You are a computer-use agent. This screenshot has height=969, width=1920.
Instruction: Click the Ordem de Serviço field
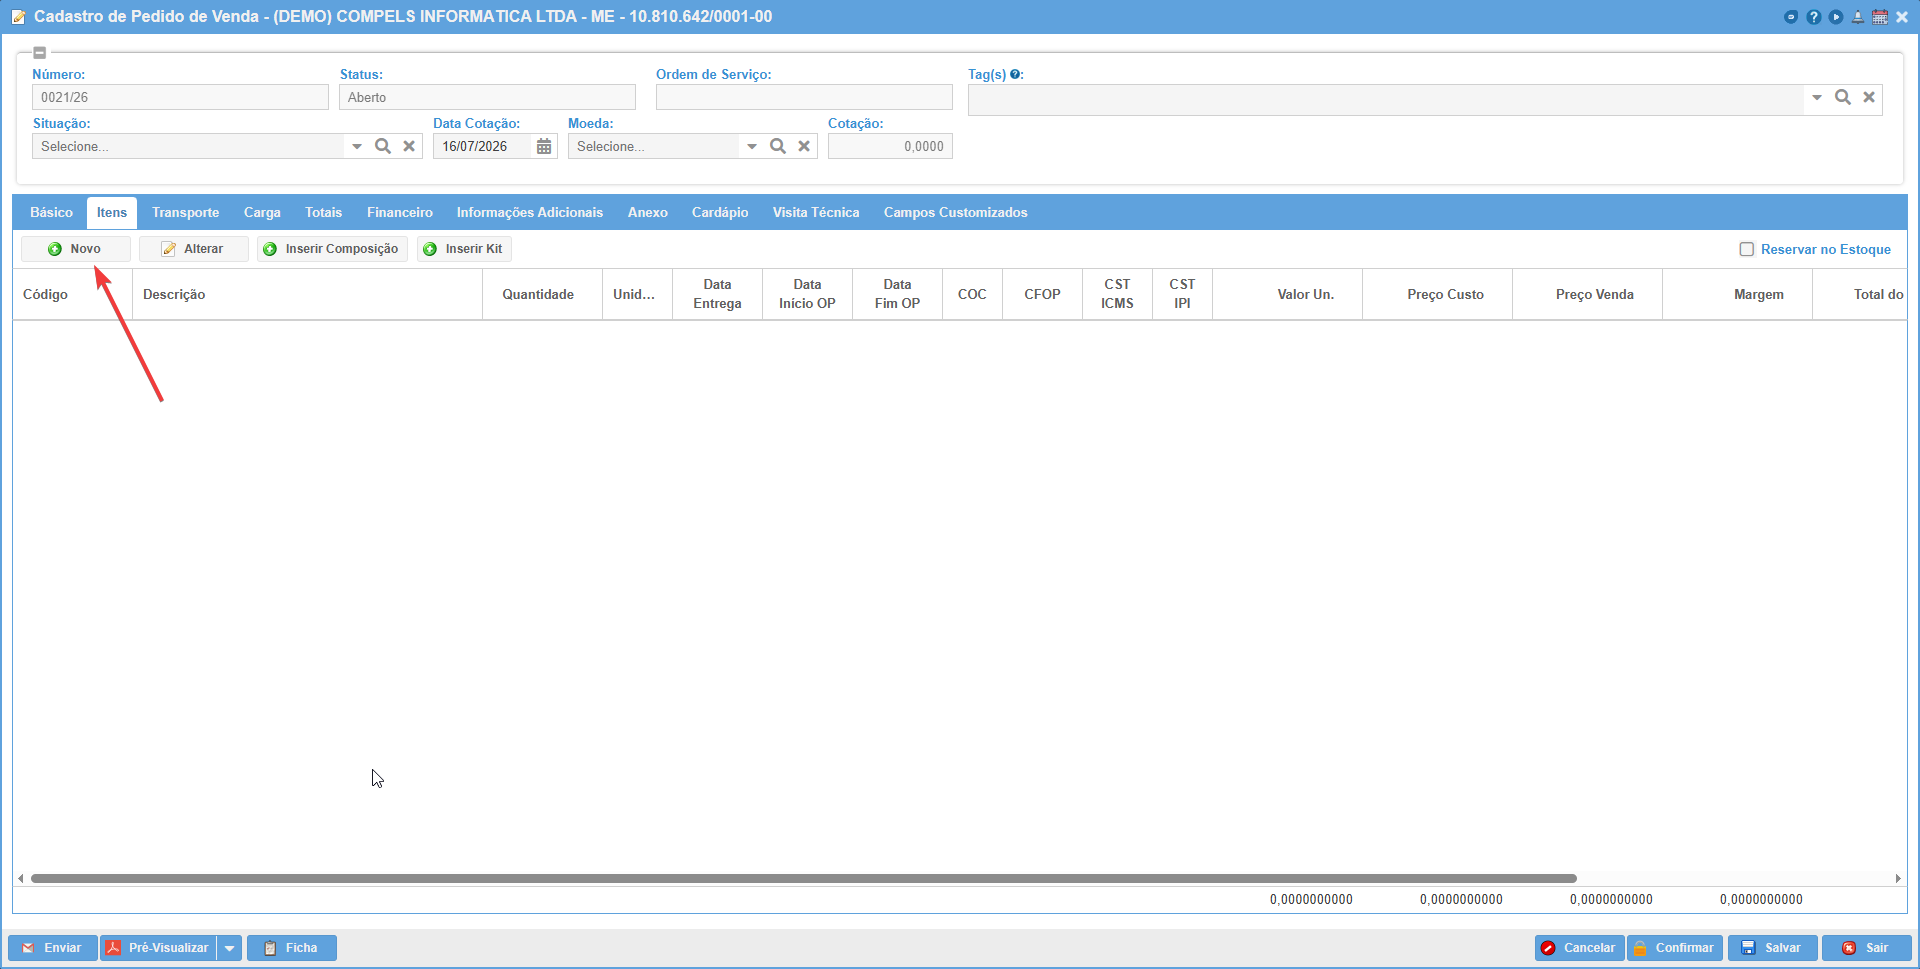pos(804,97)
